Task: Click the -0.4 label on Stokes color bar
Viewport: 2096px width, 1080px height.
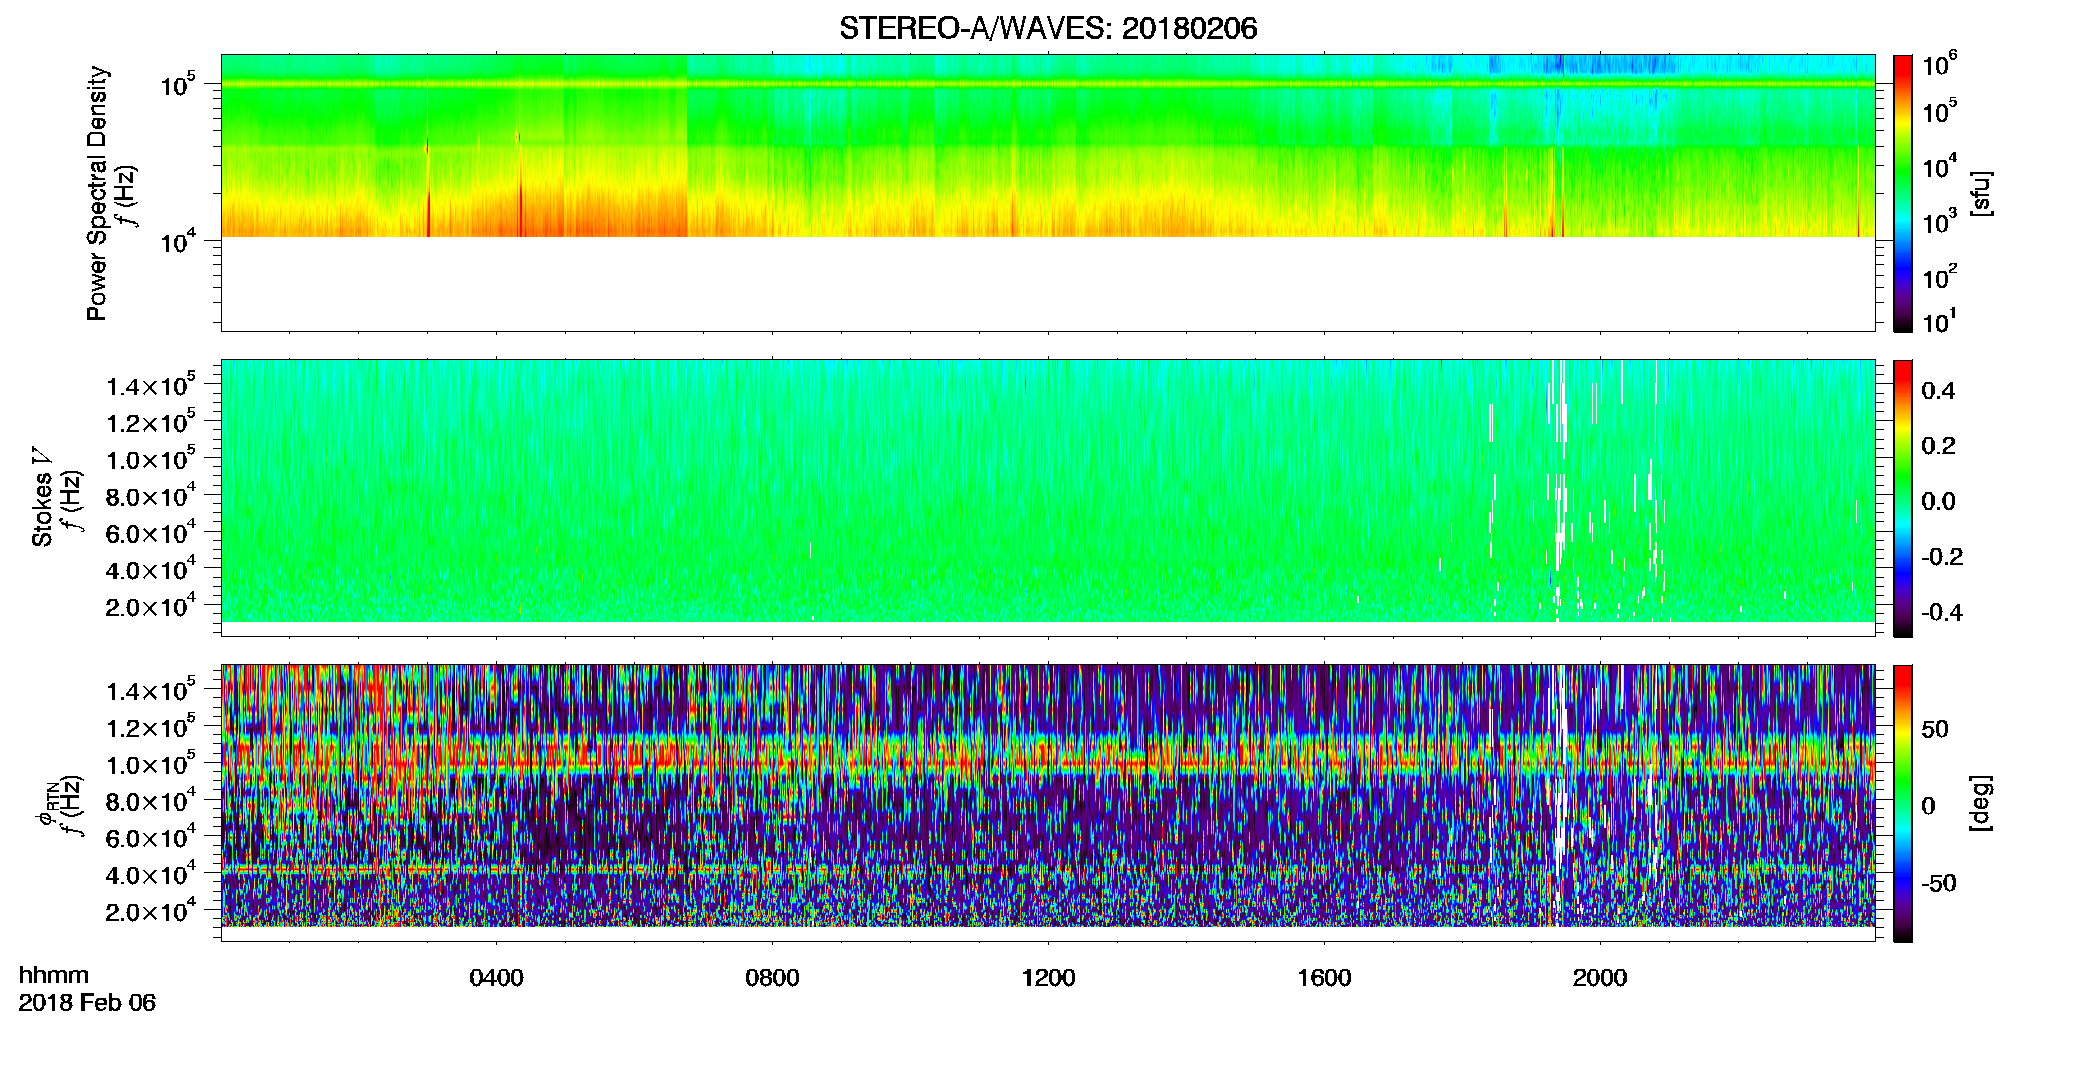Action: [1942, 612]
